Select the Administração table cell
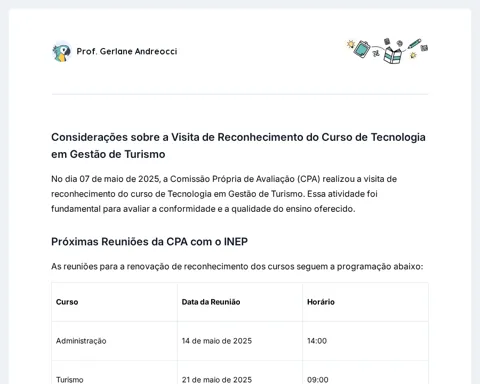The image size is (480, 384). (x=114, y=341)
